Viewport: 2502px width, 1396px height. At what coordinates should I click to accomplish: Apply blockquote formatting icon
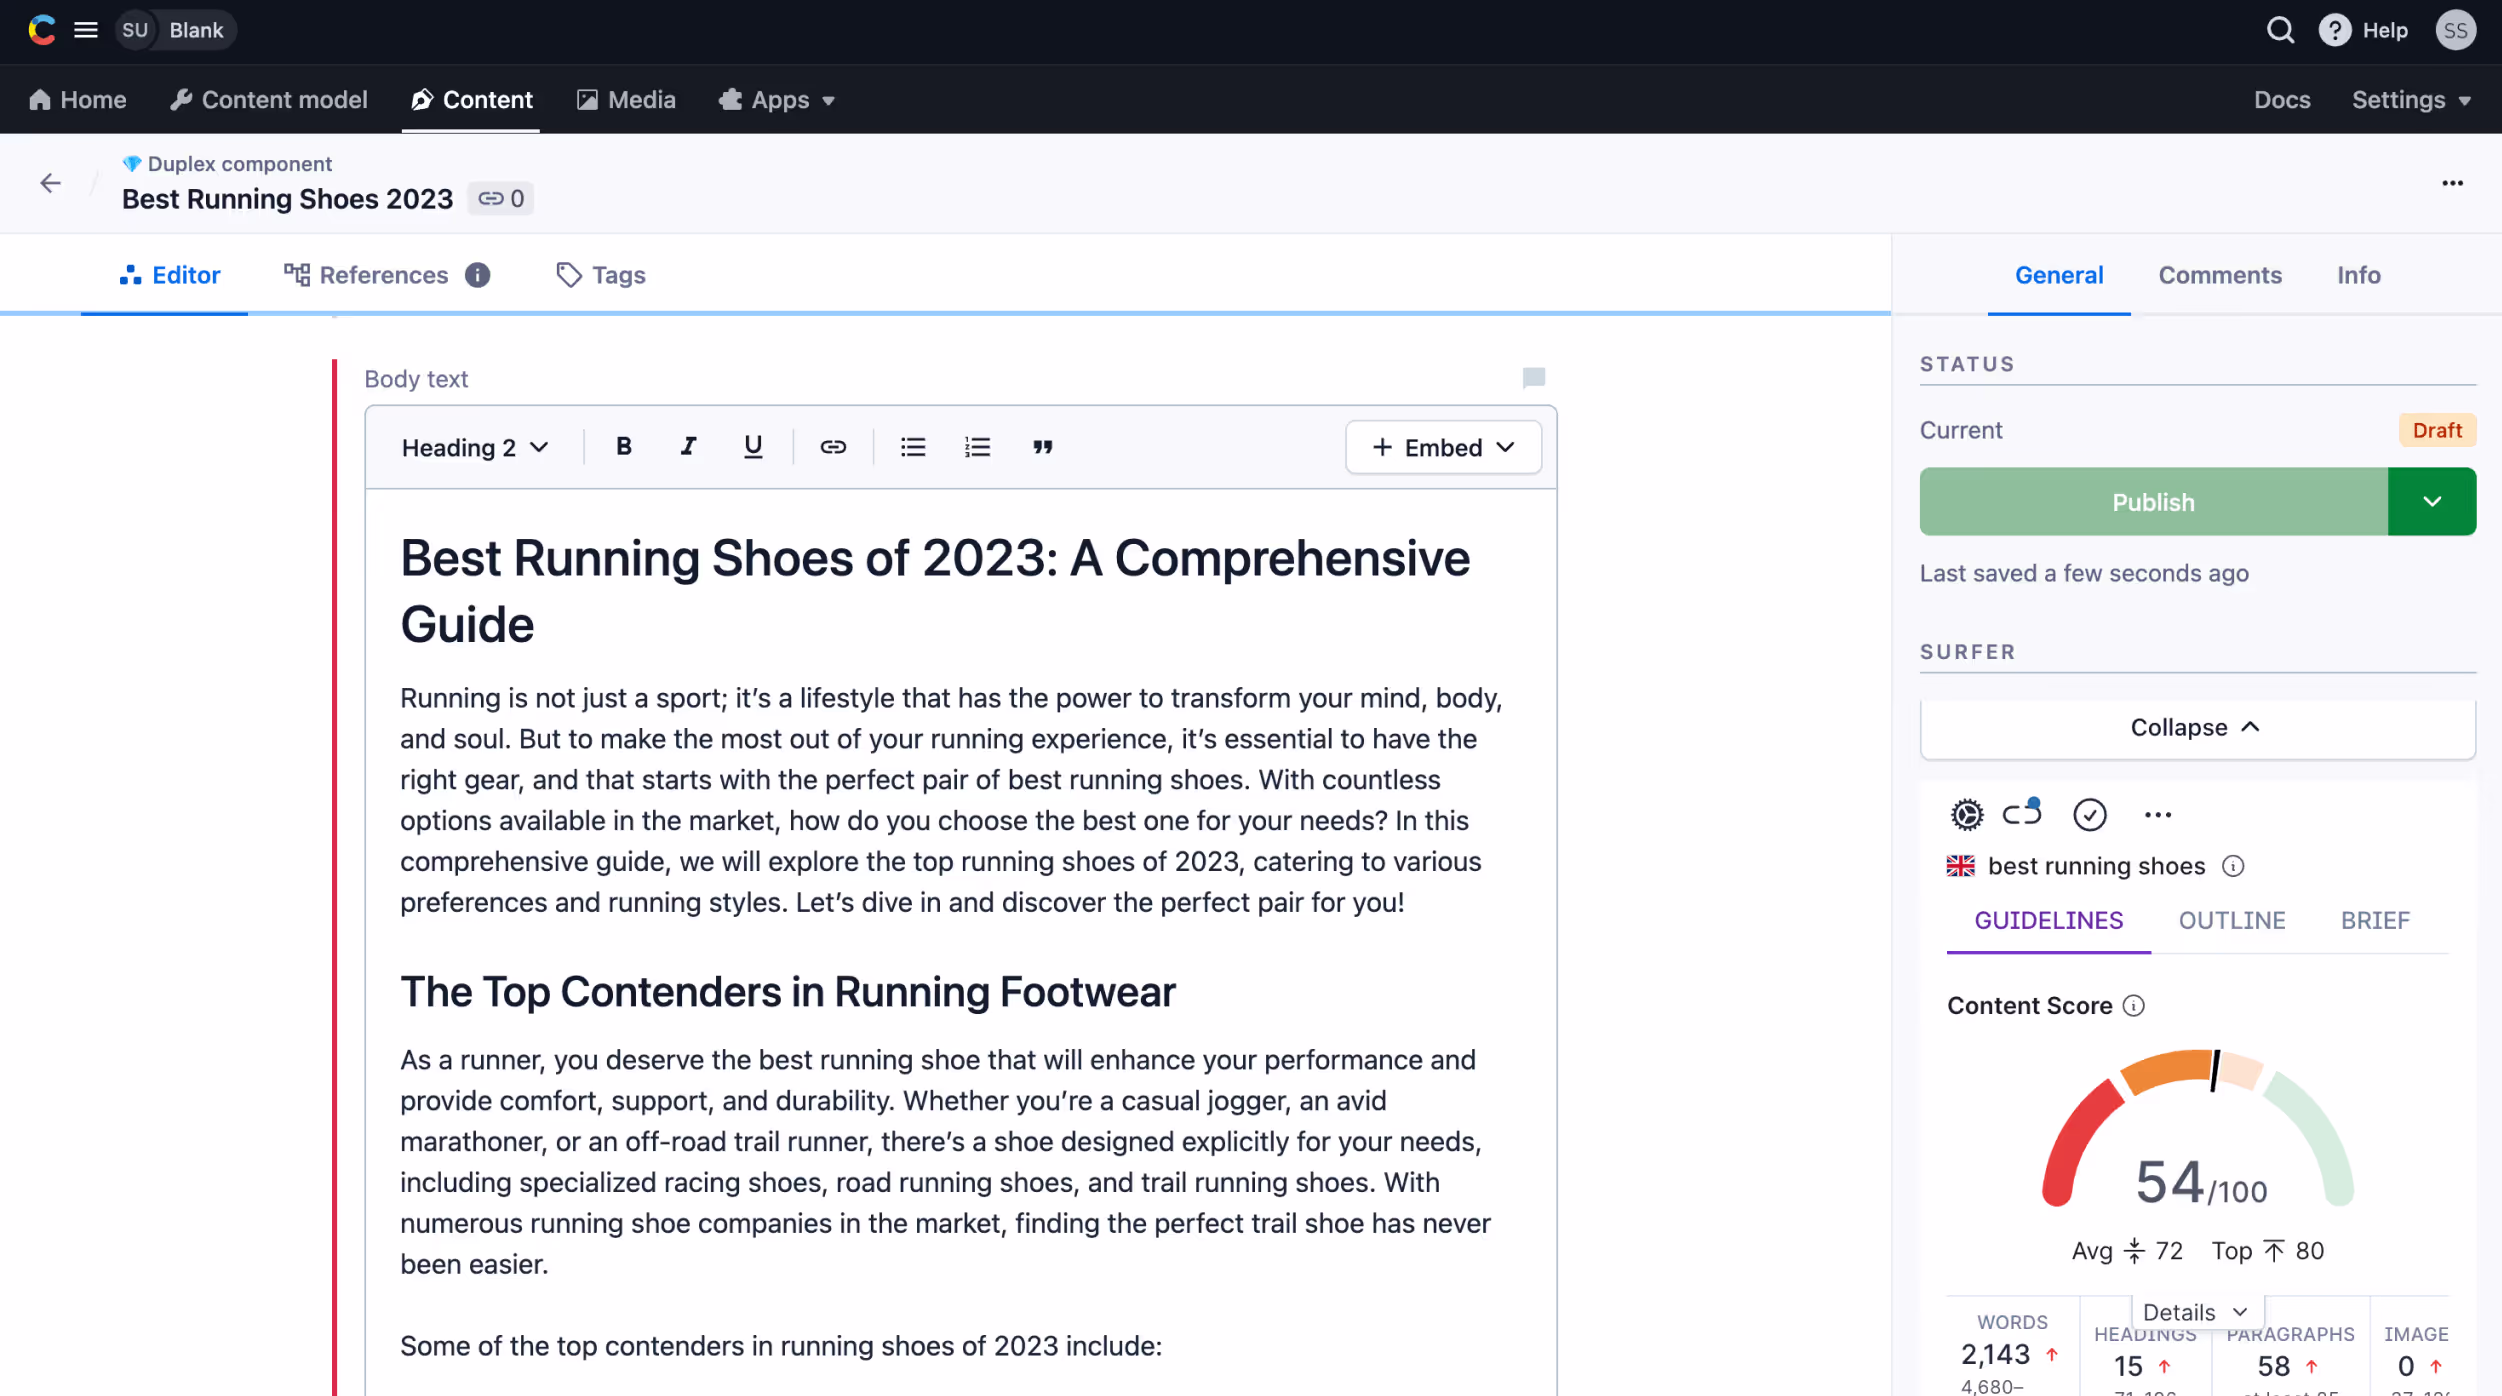[x=1042, y=447]
